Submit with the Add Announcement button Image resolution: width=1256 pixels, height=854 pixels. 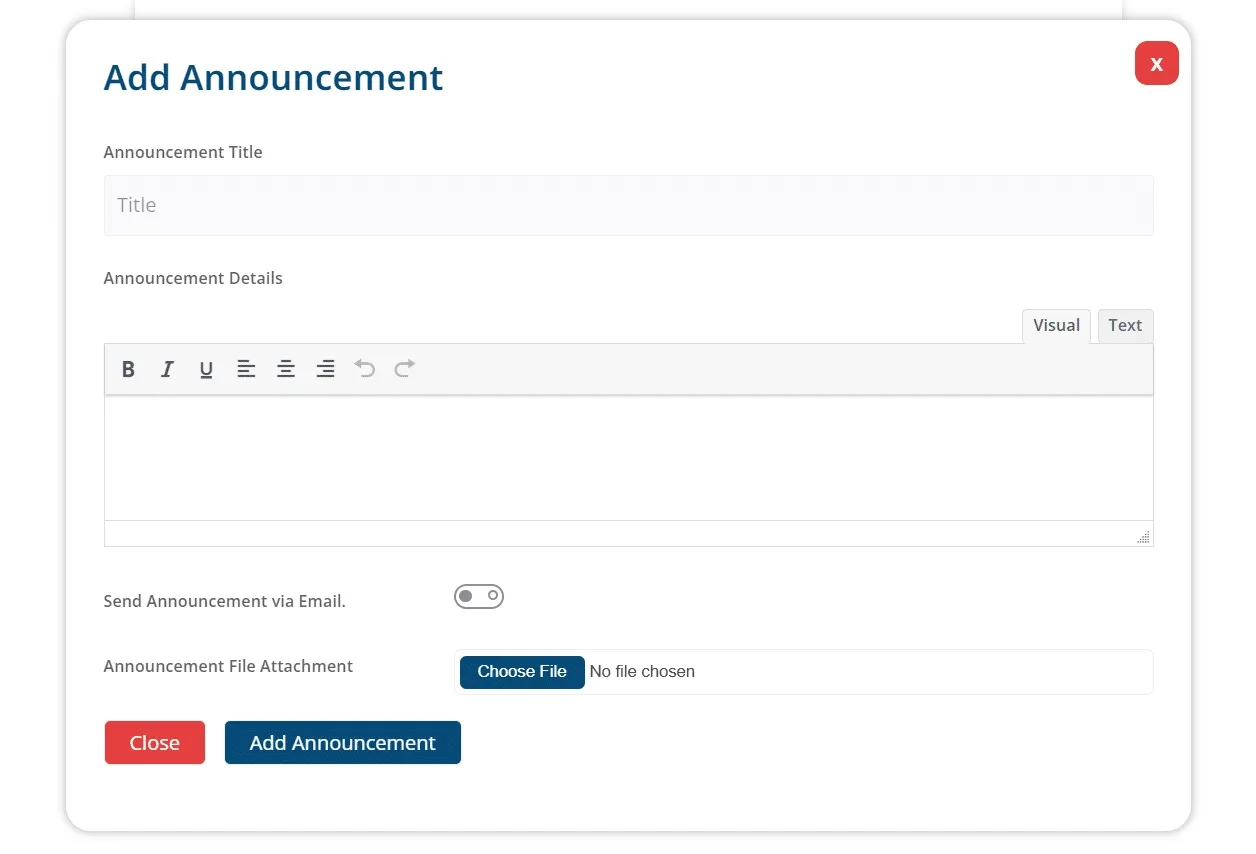pyautogui.click(x=342, y=742)
